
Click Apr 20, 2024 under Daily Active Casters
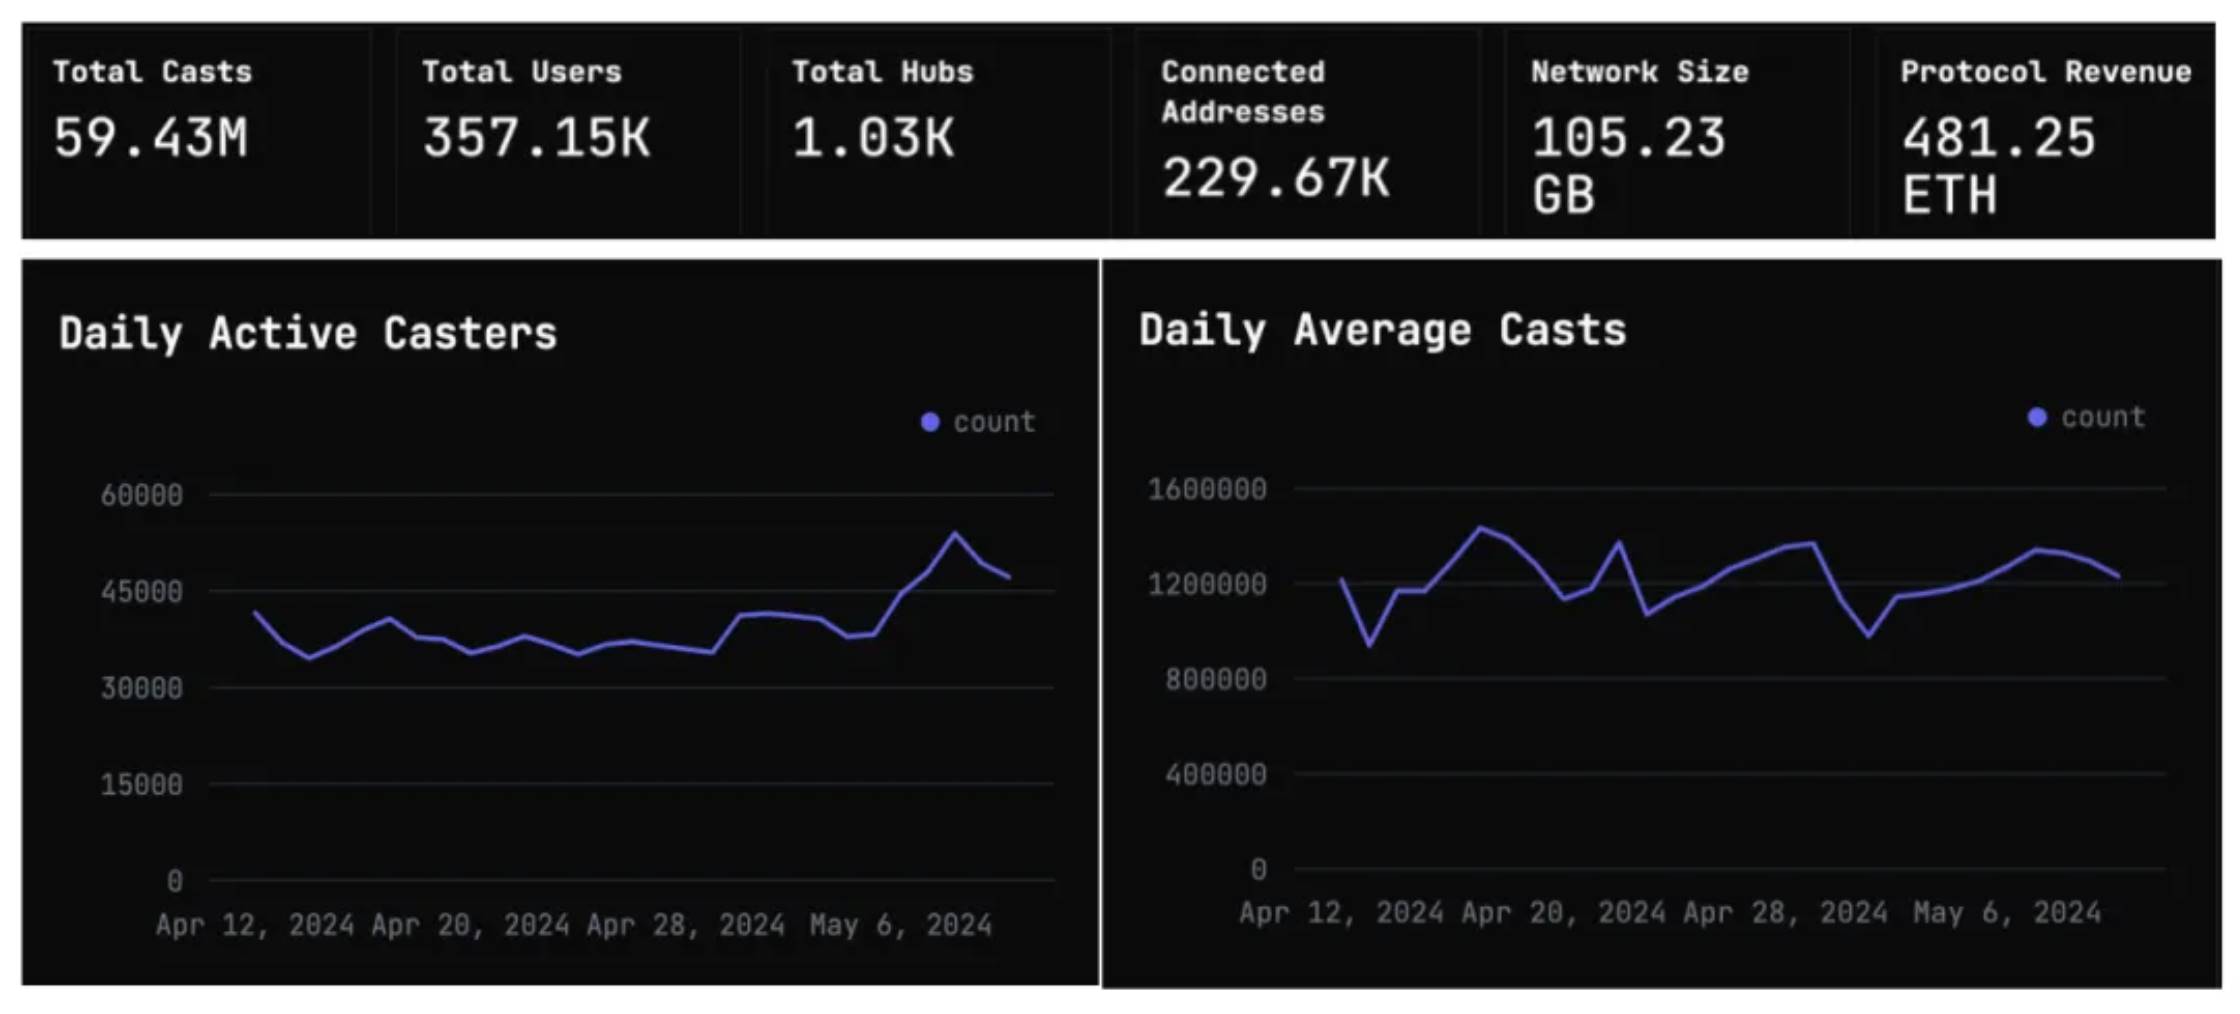pos(470,925)
